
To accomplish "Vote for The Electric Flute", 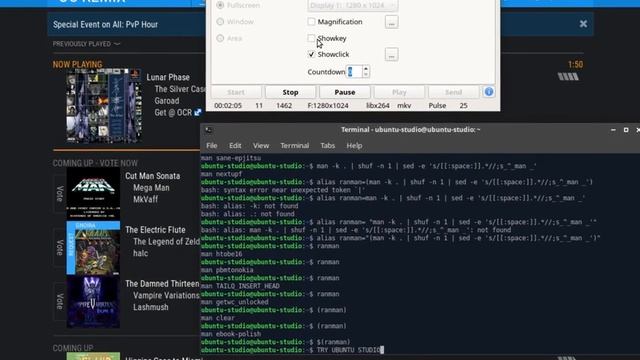I will tap(60, 248).
